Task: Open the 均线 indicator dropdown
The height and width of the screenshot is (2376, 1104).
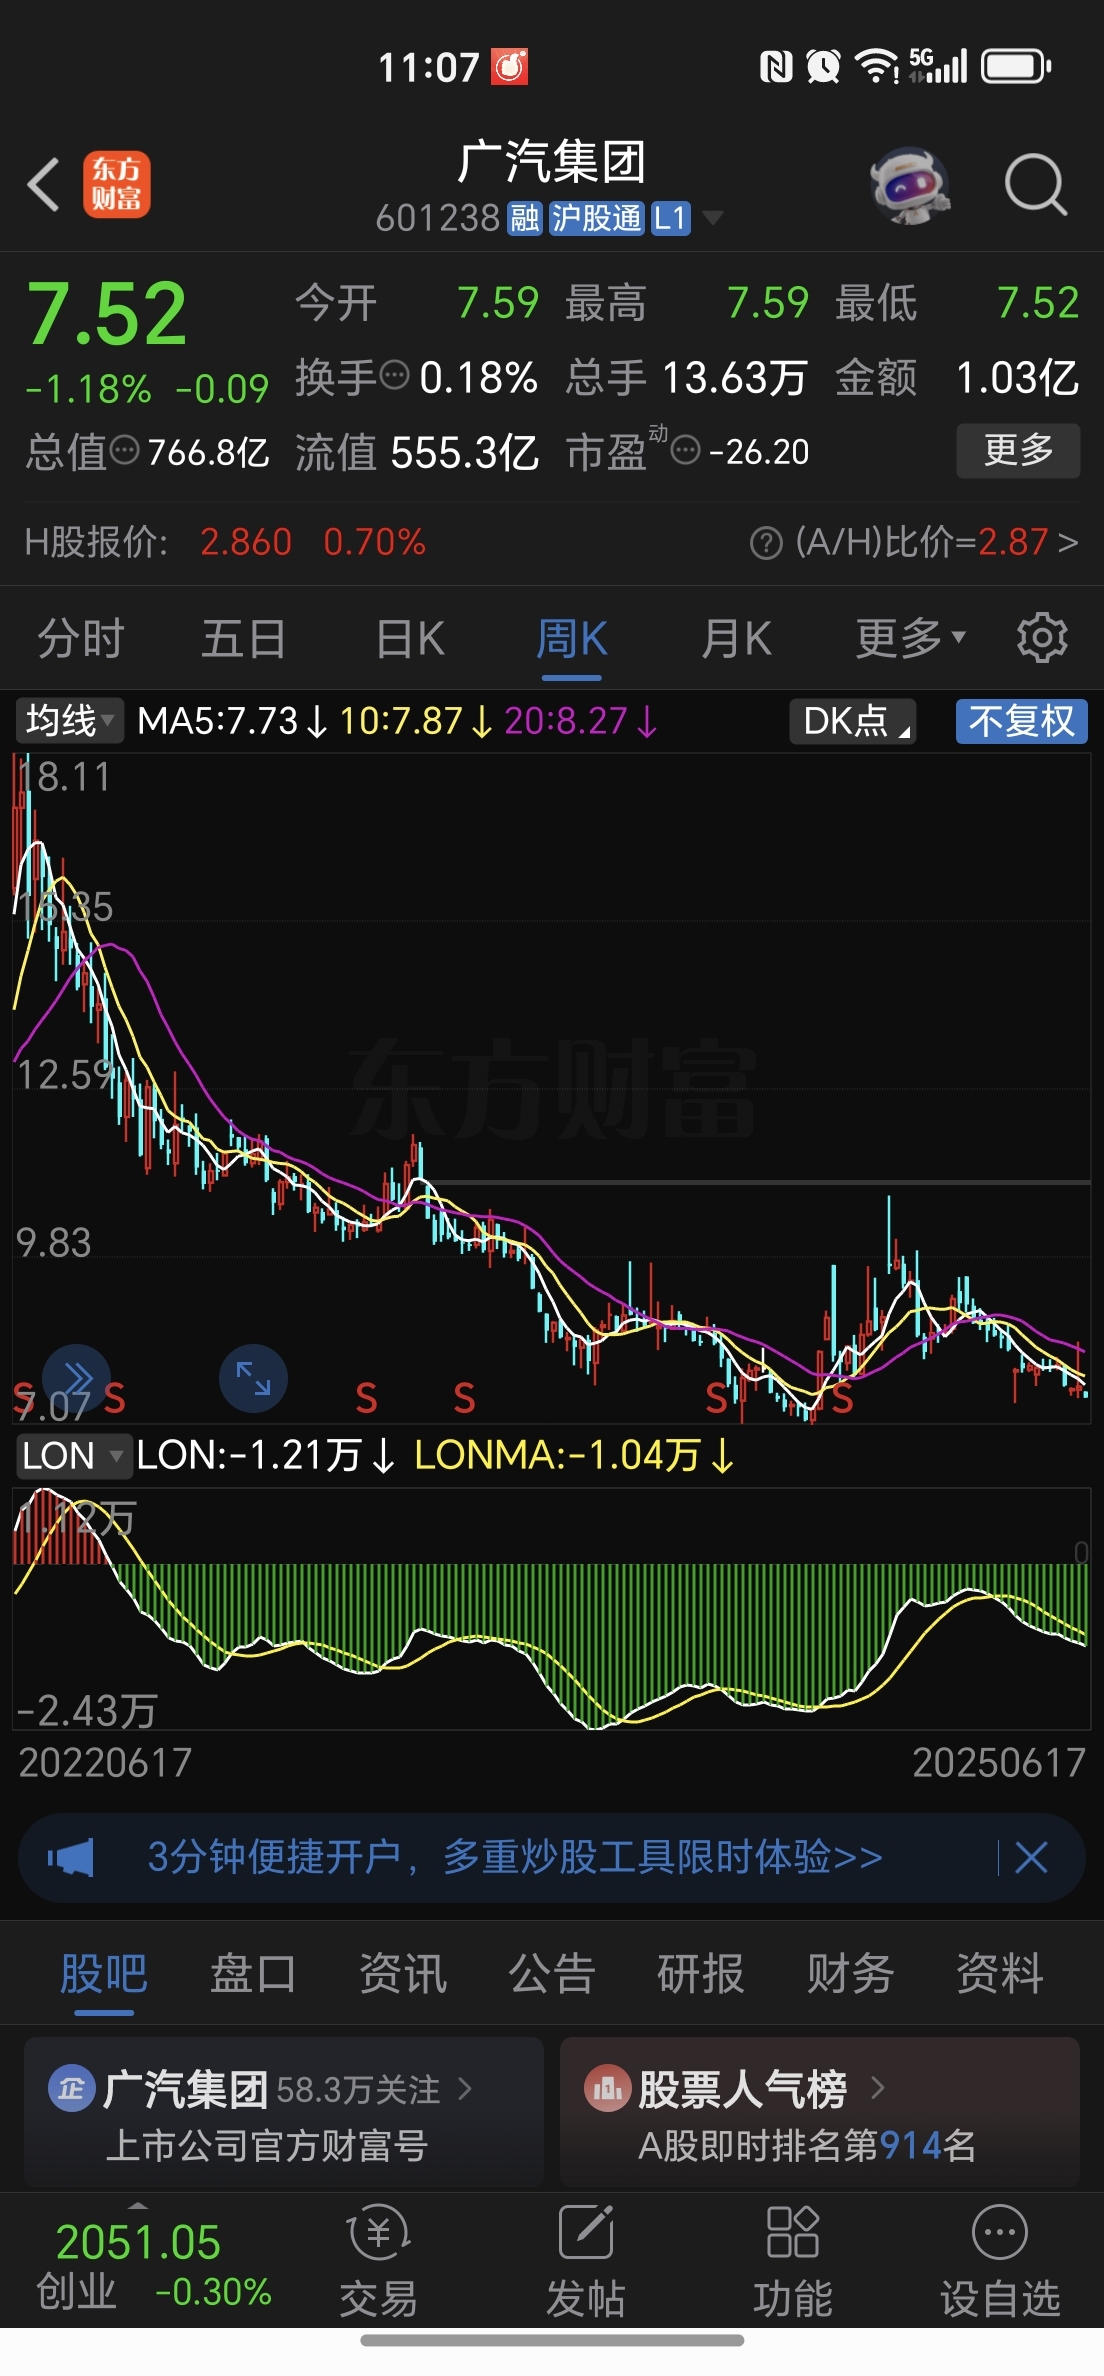Action: [x=69, y=721]
